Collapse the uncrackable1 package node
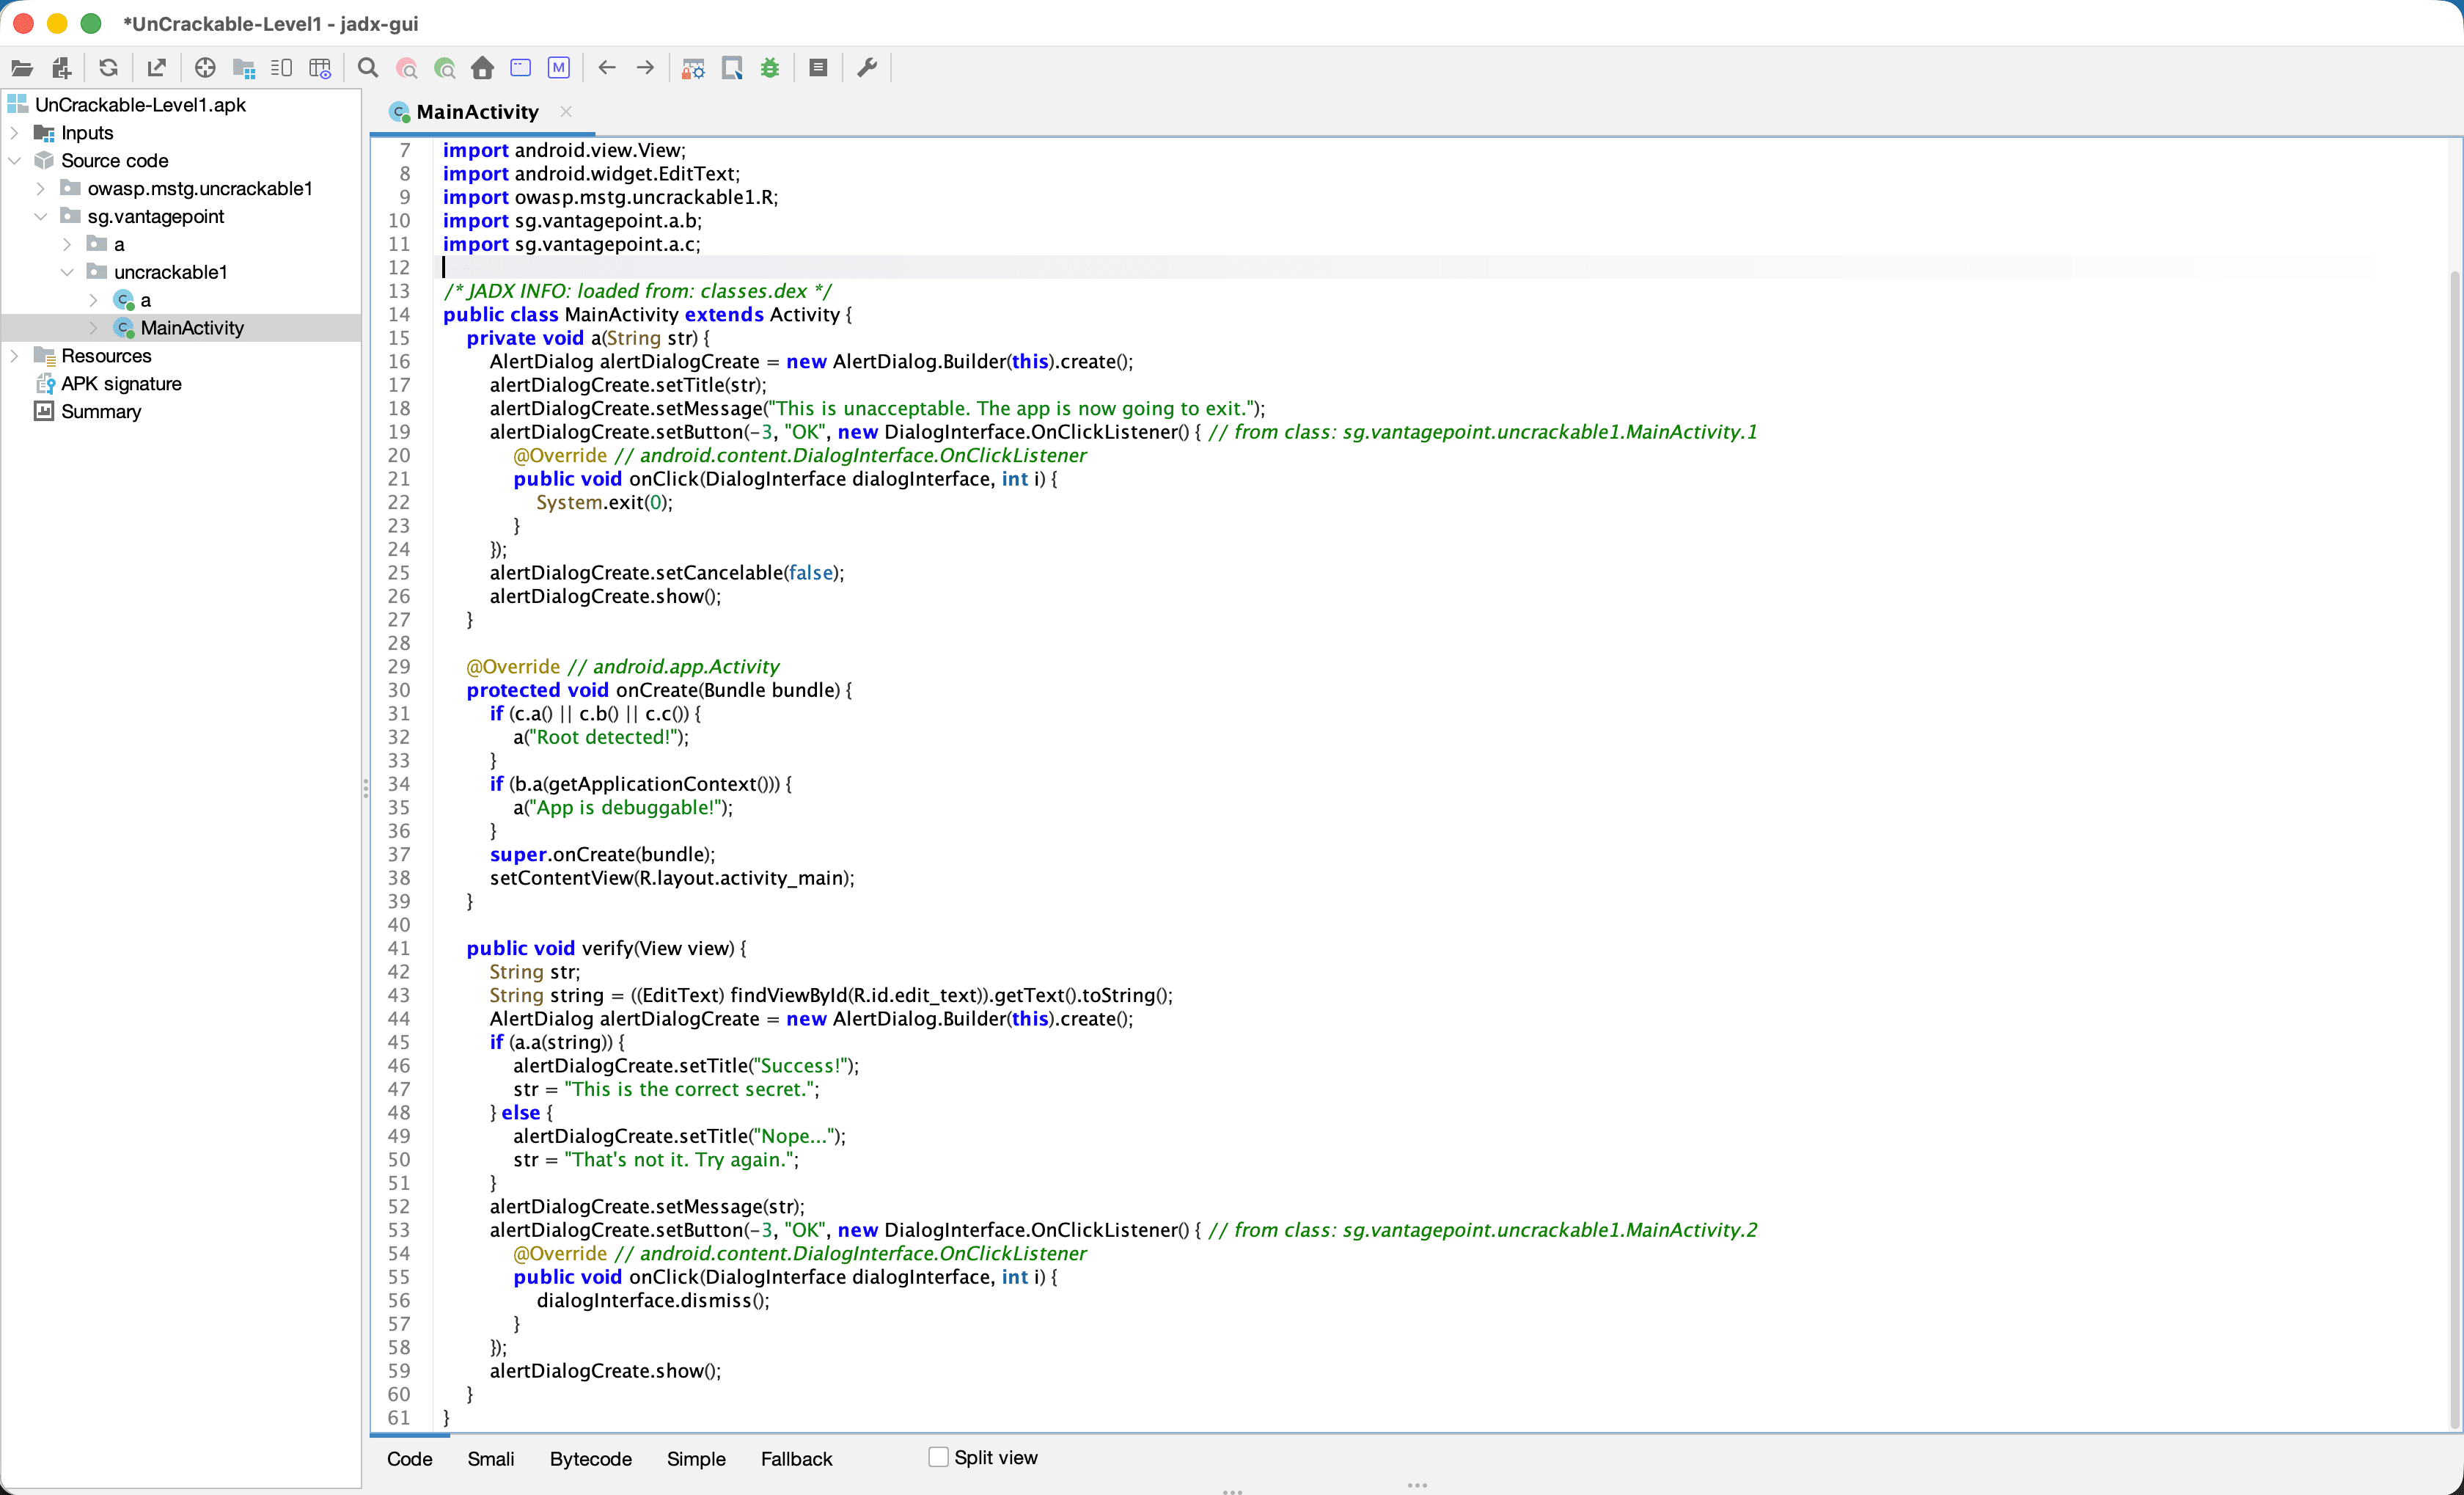Viewport: 2464px width, 1495px height. click(67, 272)
